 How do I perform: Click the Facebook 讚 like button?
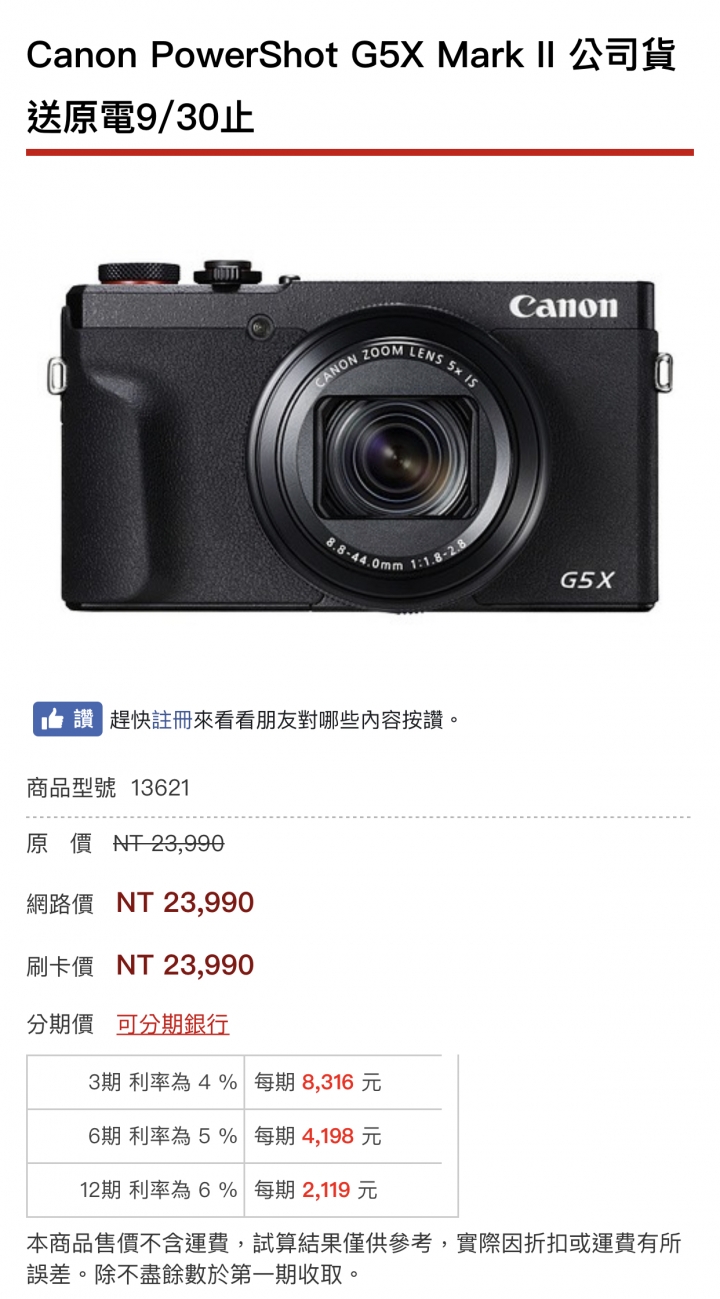click(x=67, y=719)
